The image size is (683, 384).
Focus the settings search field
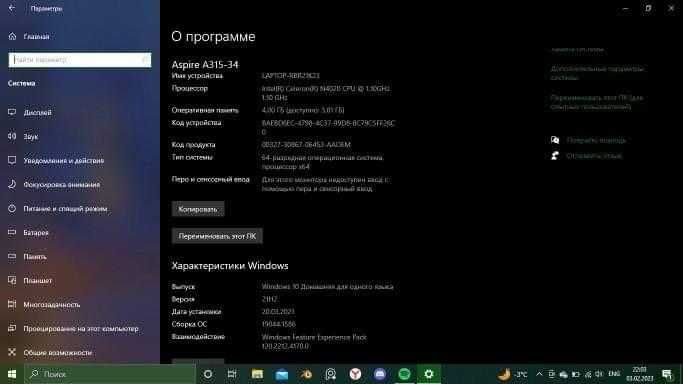[80, 60]
